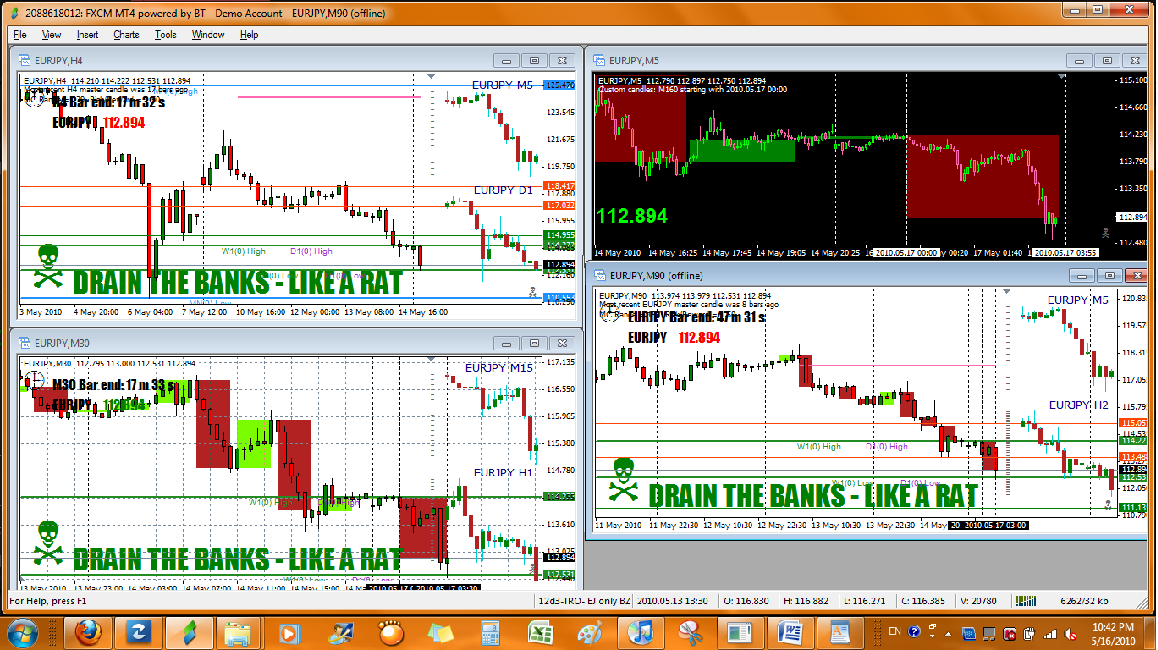
Task: Click the MT4 application icon in the title bar
Action: point(15,13)
